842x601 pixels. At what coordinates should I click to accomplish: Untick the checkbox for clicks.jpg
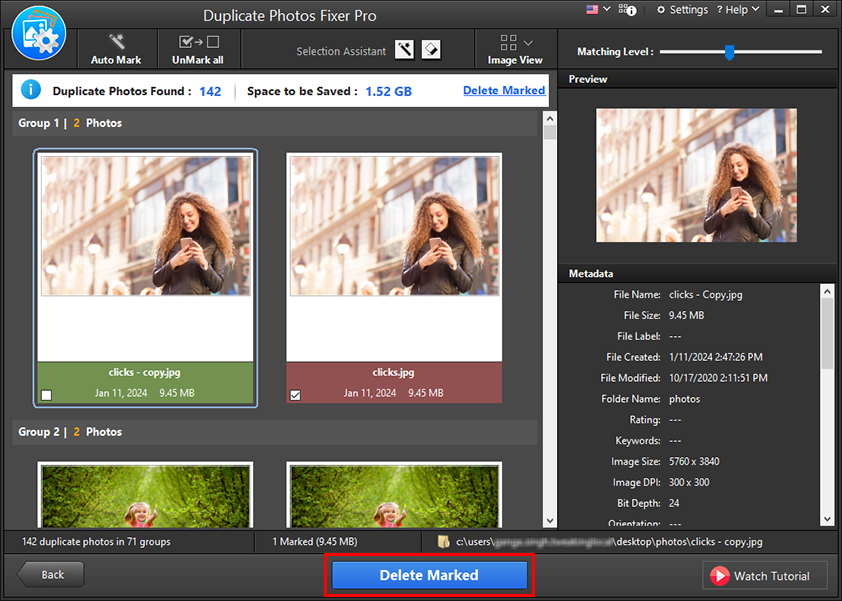point(295,395)
